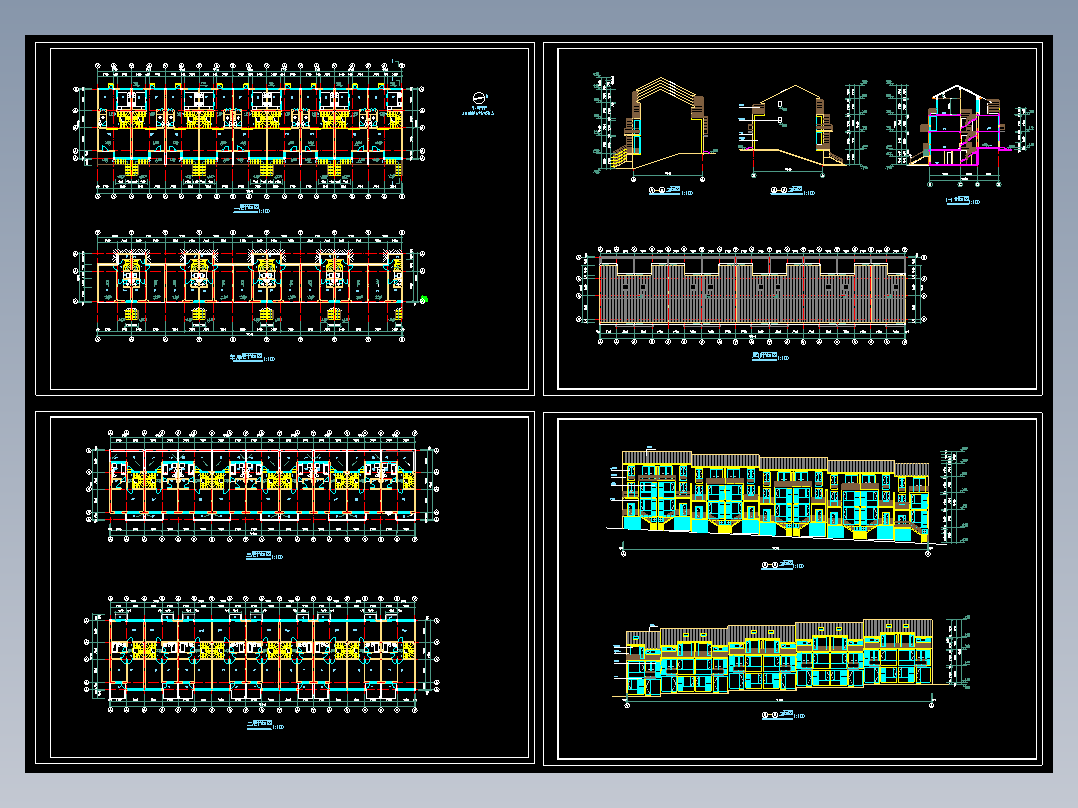Click the title label under the top-left sheet's lower plan
The height and width of the screenshot is (808, 1078).
tap(252, 358)
